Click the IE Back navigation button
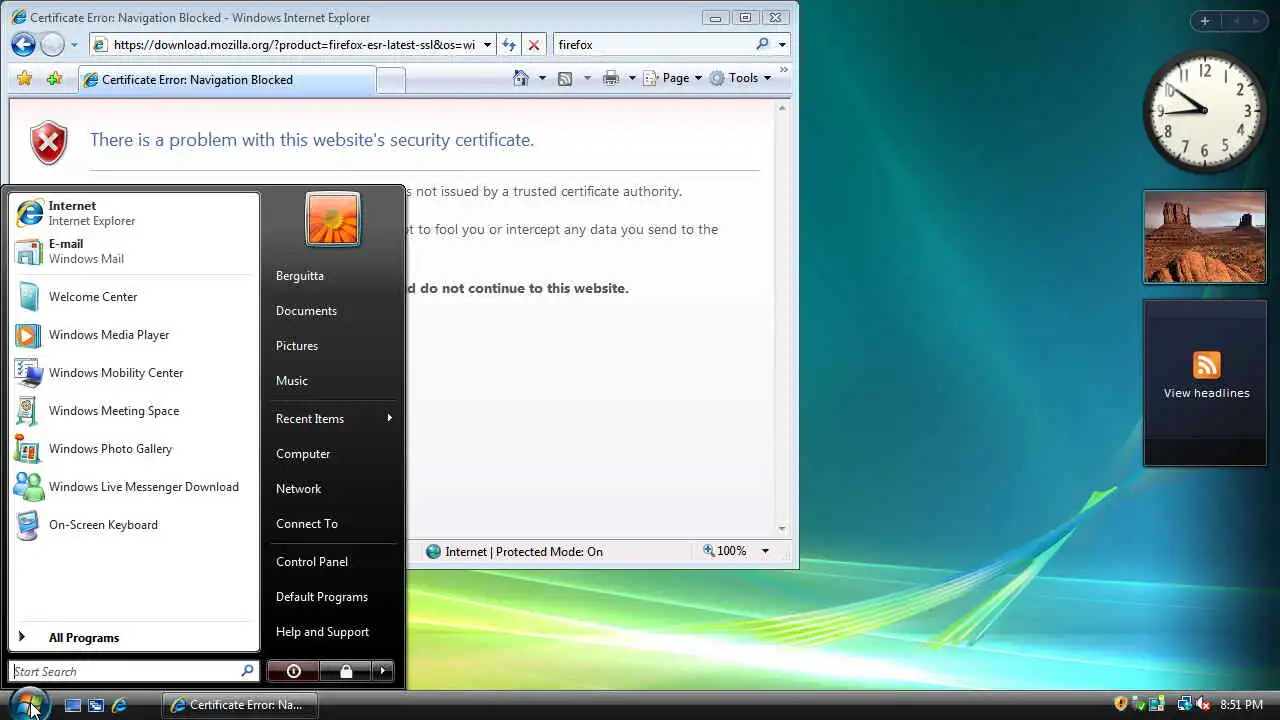This screenshot has width=1280, height=720. coord(23,44)
